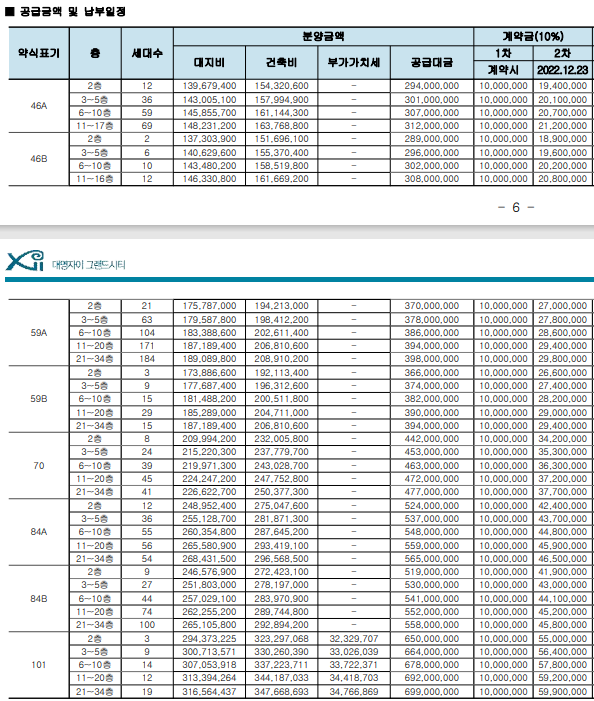This screenshot has height=701, width=594.
Task: Click construction cost 154,320,600
Action: 282,86
